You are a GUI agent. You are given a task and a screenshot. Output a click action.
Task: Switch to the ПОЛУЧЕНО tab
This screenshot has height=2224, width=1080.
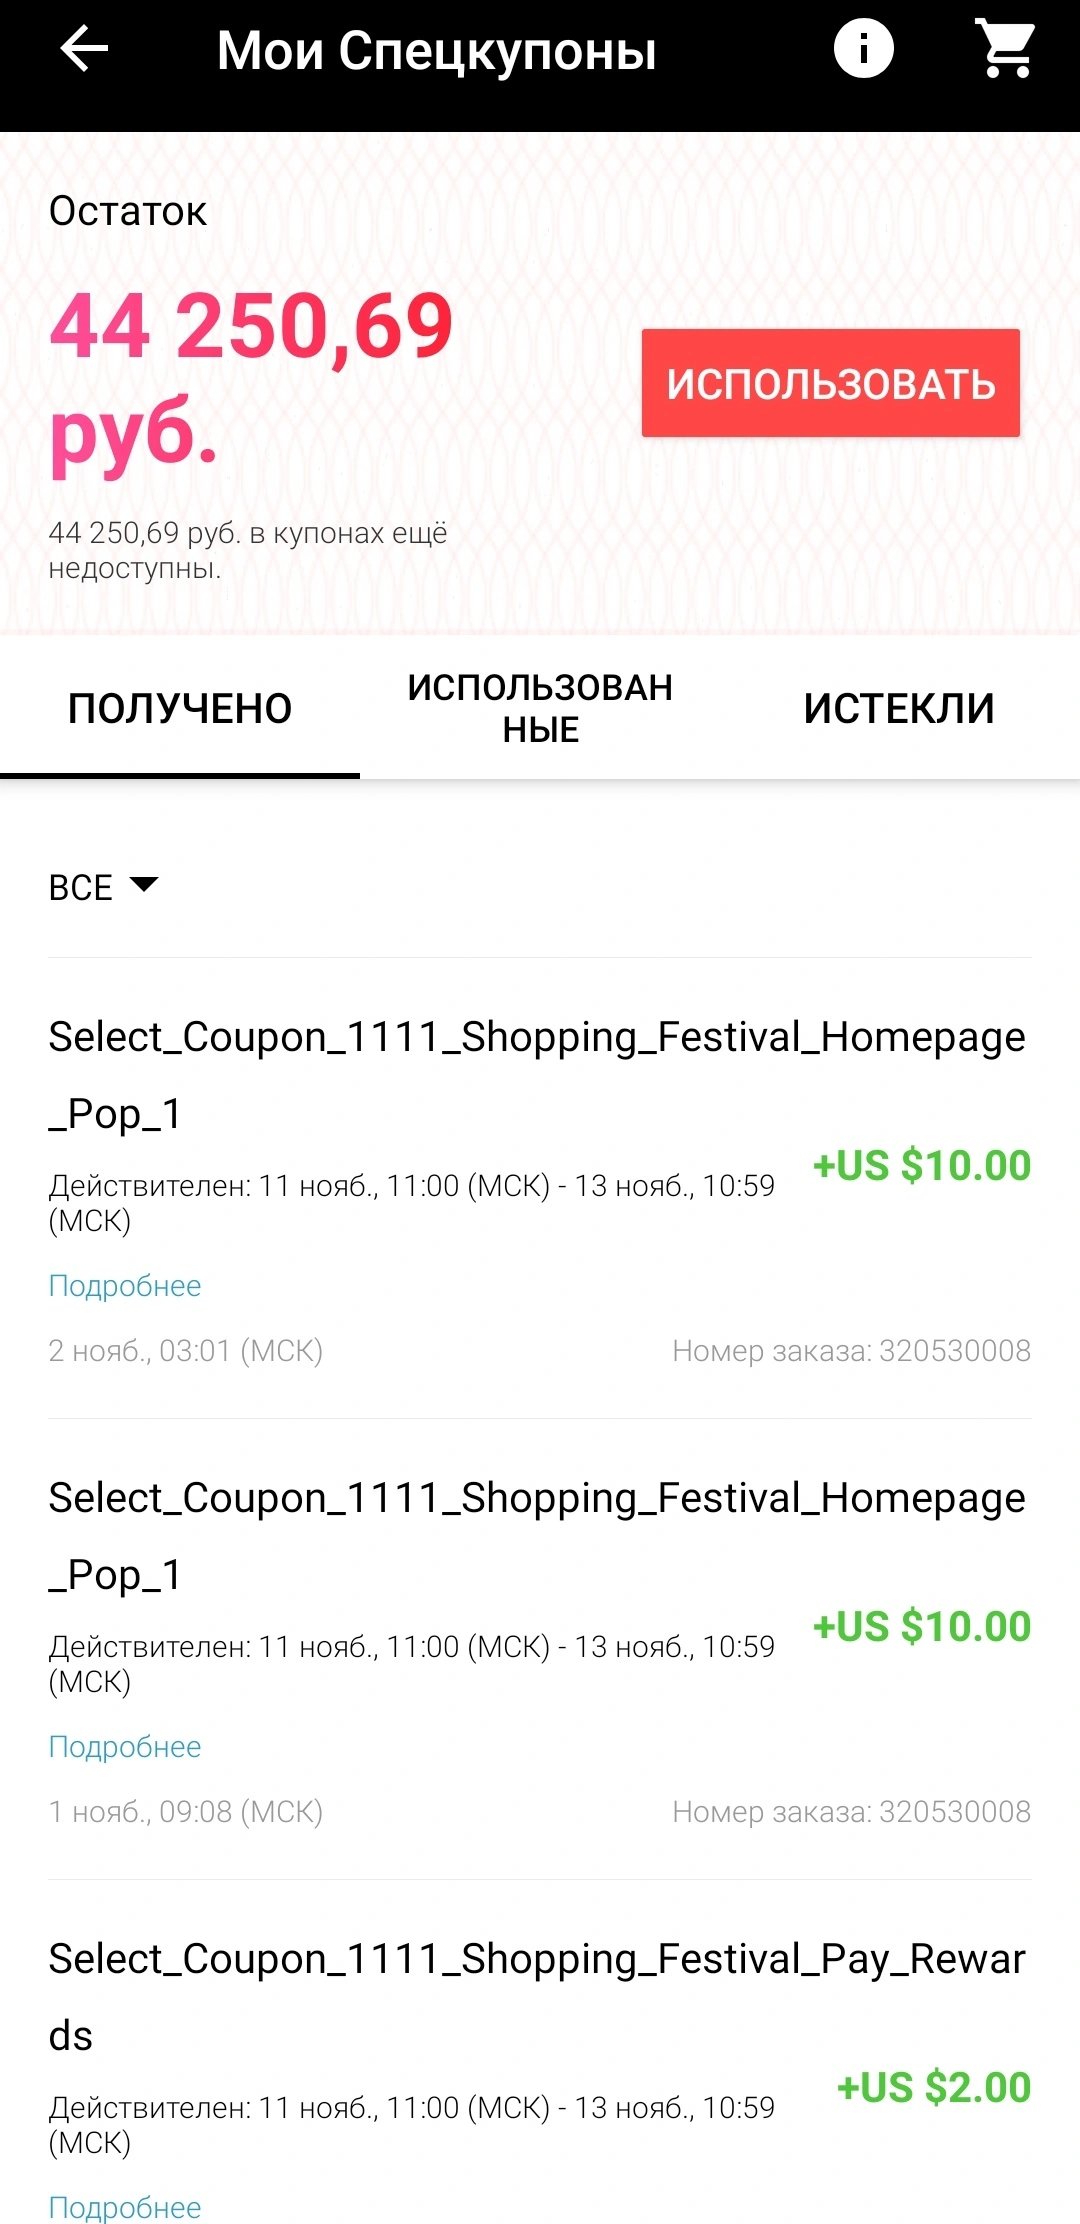click(x=180, y=708)
